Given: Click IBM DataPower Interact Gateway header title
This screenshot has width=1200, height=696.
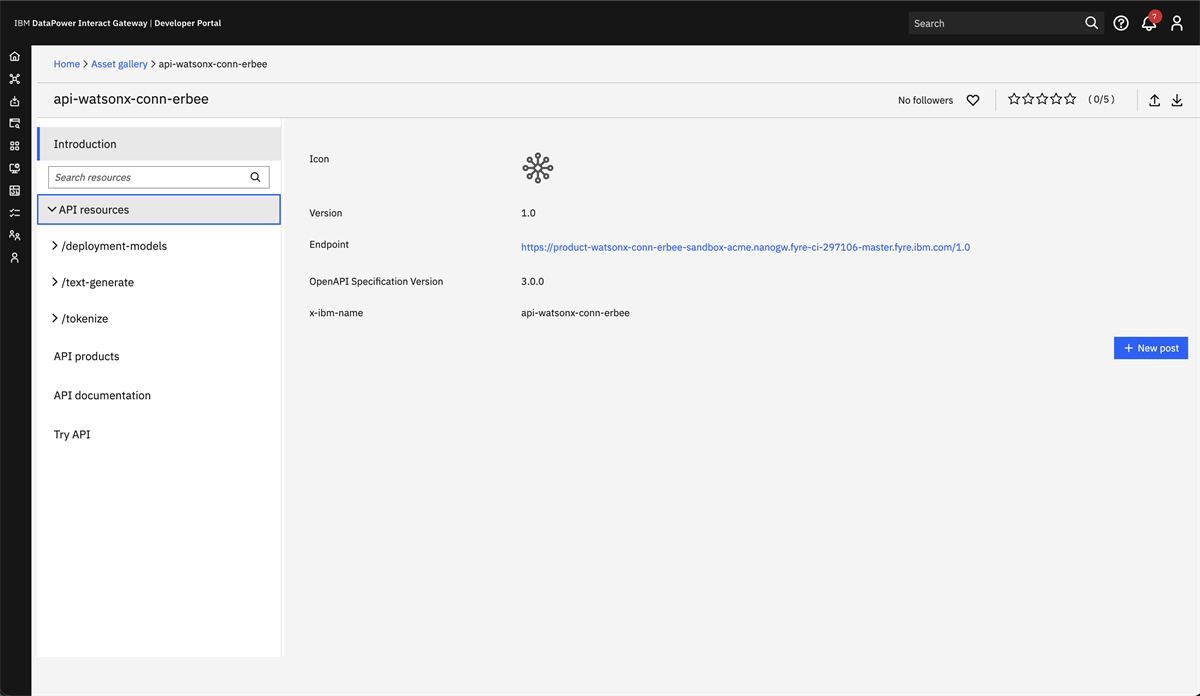Looking at the screenshot, I should point(118,23).
